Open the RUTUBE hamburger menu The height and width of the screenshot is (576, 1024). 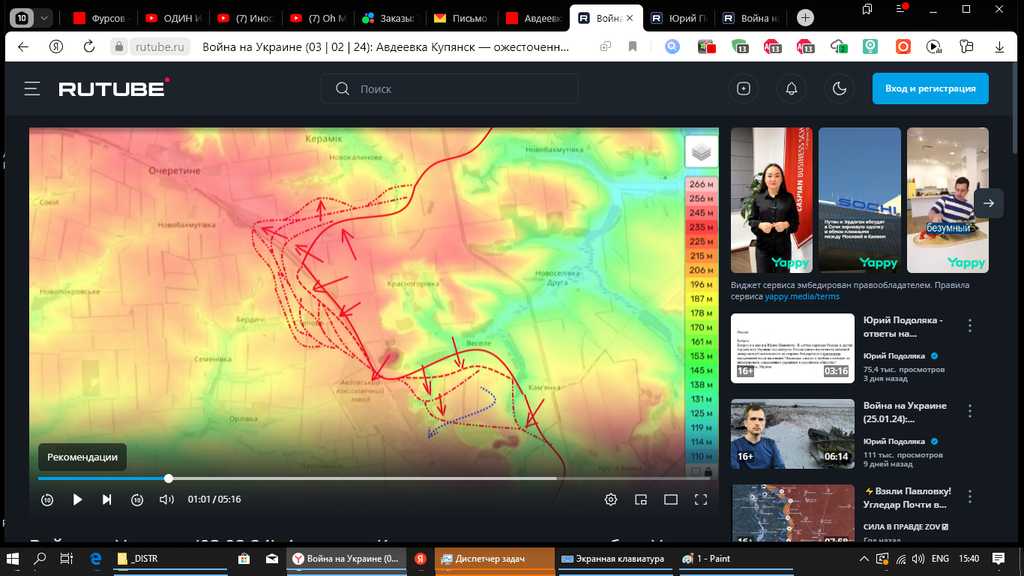(32, 89)
